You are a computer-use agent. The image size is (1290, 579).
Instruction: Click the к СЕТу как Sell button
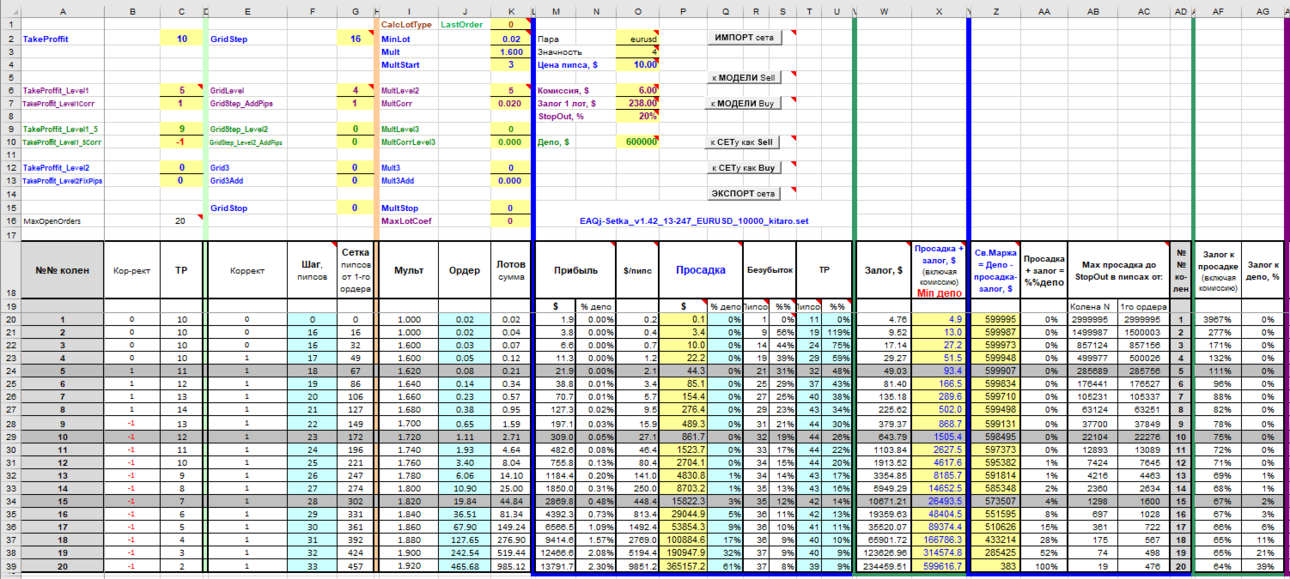tap(742, 142)
